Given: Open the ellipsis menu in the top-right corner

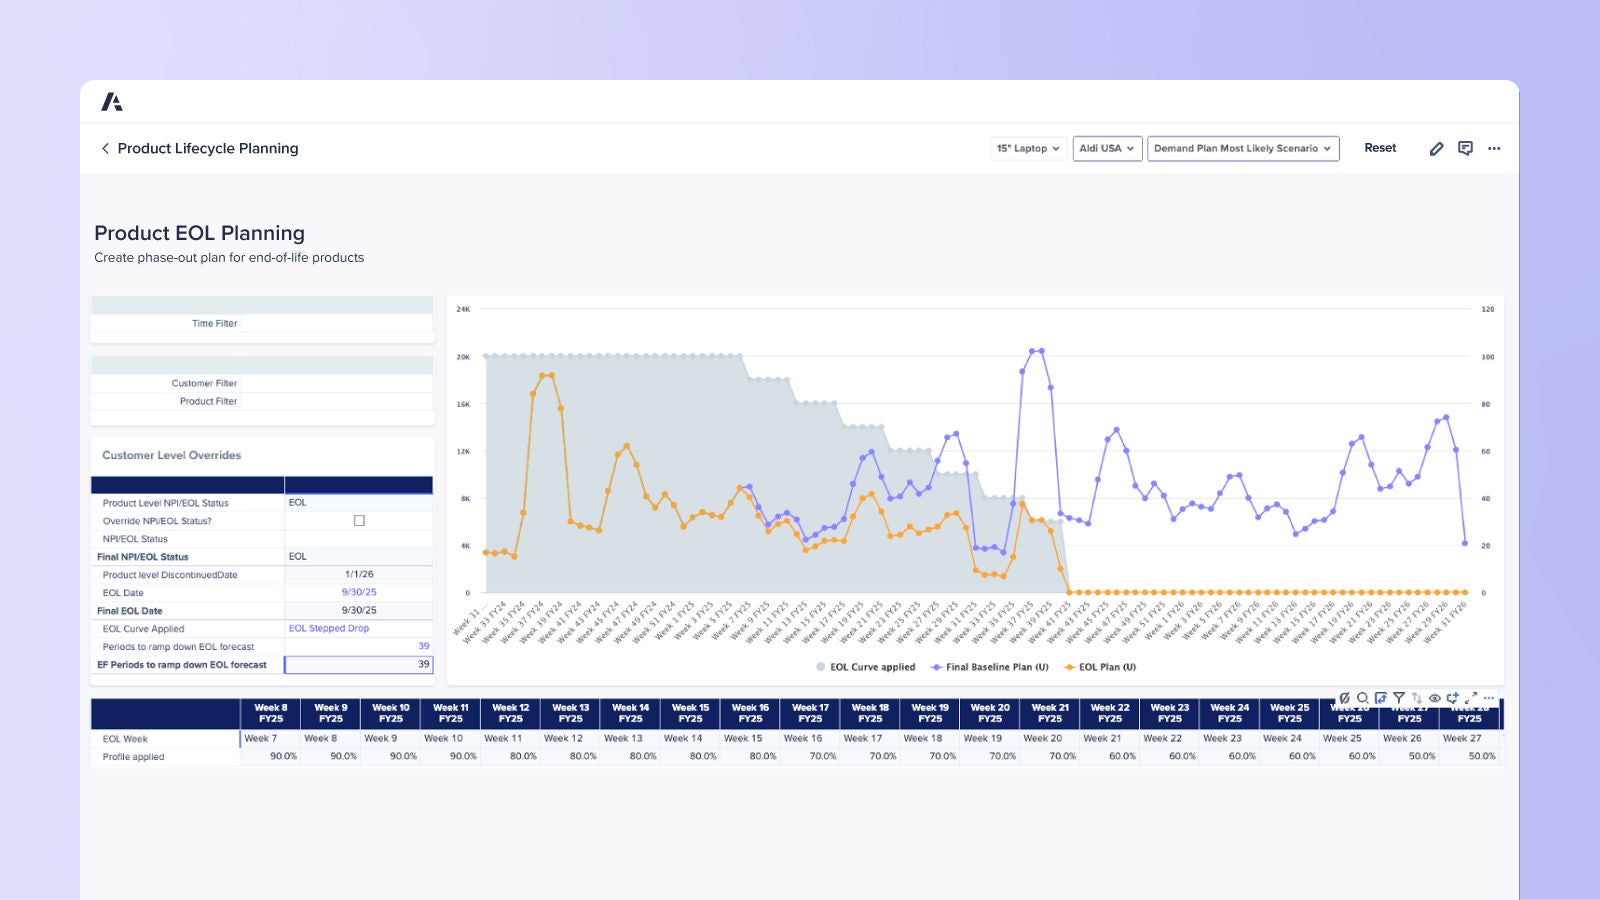Looking at the screenshot, I should (x=1494, y=148).
